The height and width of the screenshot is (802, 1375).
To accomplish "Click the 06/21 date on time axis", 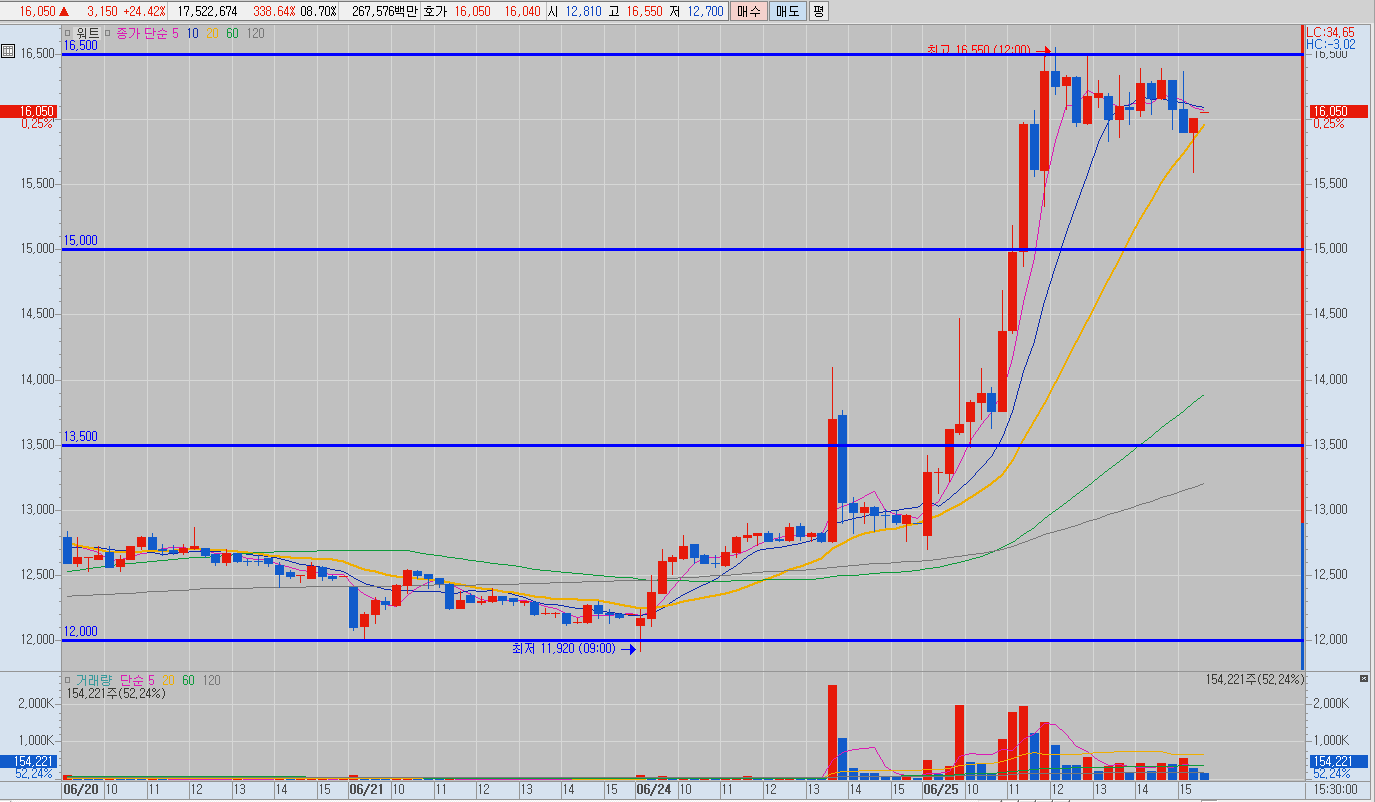I will (365, 789).
